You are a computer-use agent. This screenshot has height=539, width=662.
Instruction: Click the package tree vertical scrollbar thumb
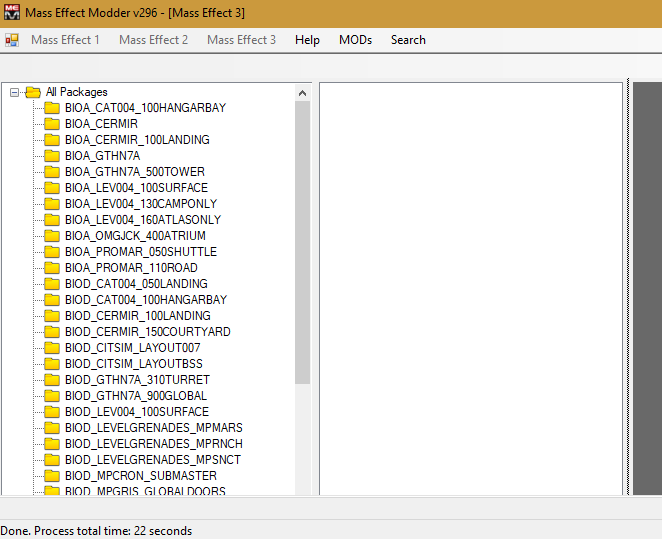coord(303,240)
